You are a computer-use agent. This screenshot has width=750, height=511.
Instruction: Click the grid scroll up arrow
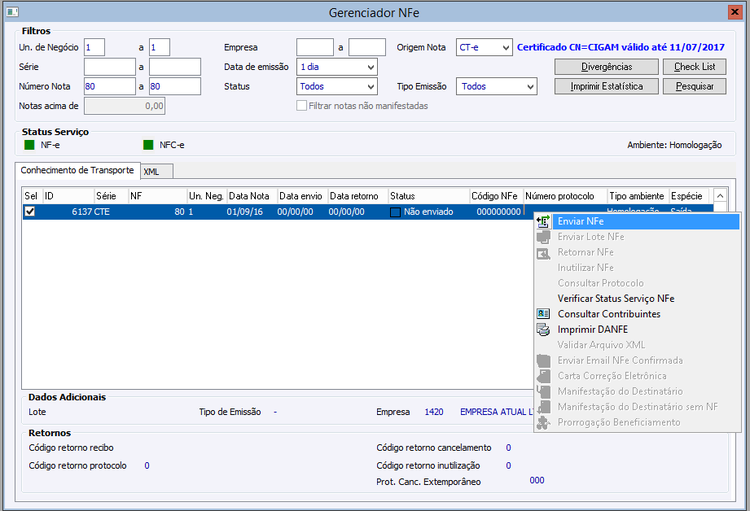(720, 196)
